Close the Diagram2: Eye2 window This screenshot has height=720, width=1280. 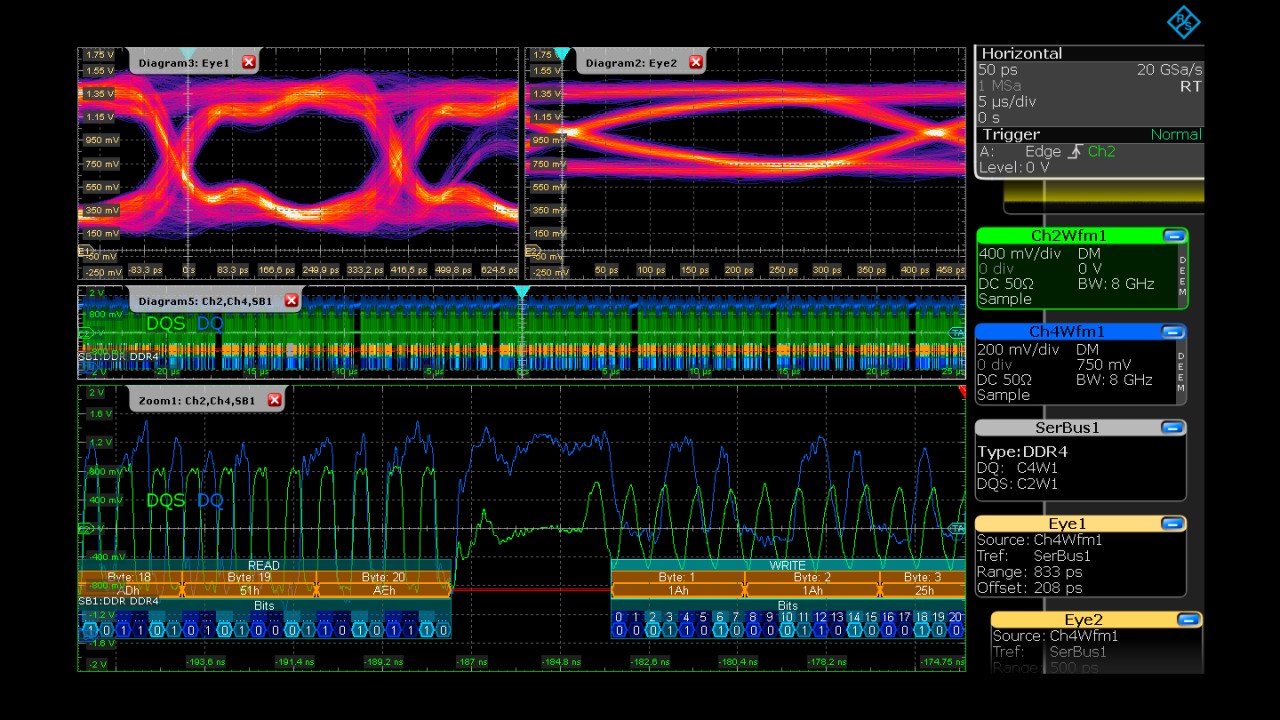[696, 63]
